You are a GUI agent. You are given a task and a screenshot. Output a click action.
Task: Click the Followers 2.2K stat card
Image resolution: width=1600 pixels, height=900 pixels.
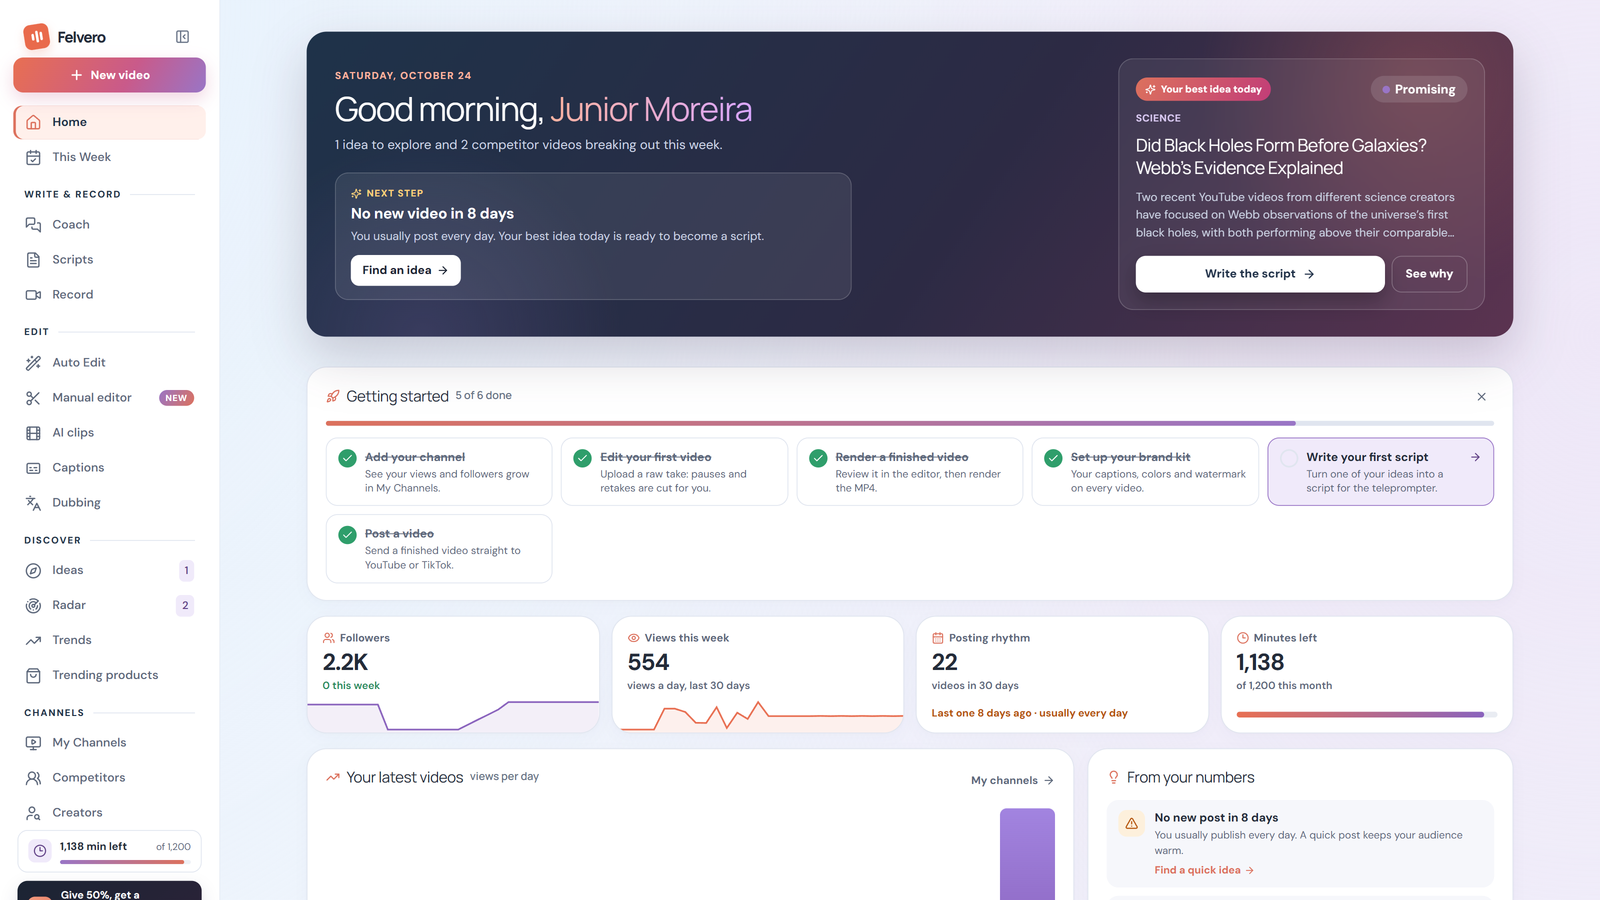pos(453,674)
